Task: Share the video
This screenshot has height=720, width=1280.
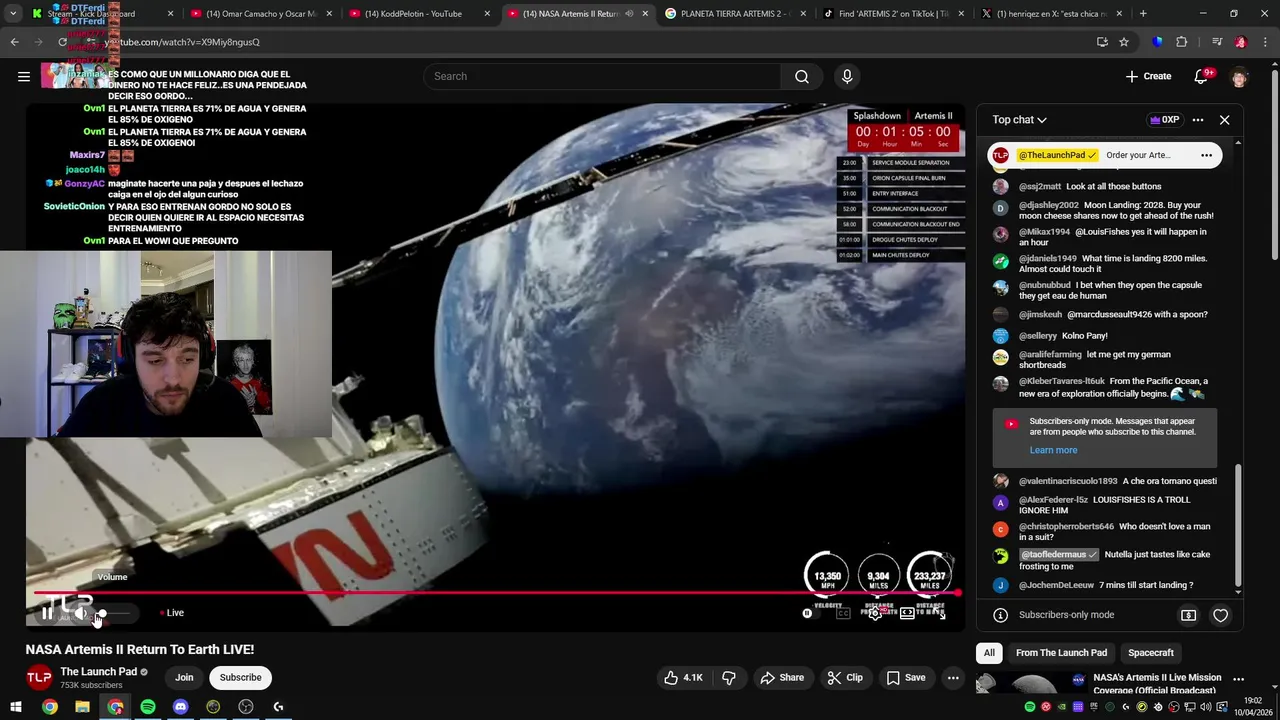Action: point(782,678)
